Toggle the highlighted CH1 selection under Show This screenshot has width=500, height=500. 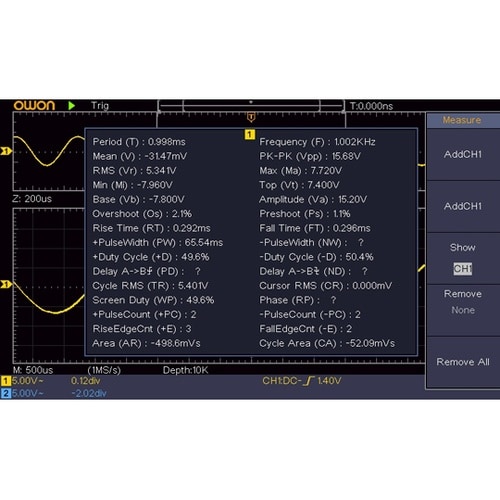tap(463, 269)
